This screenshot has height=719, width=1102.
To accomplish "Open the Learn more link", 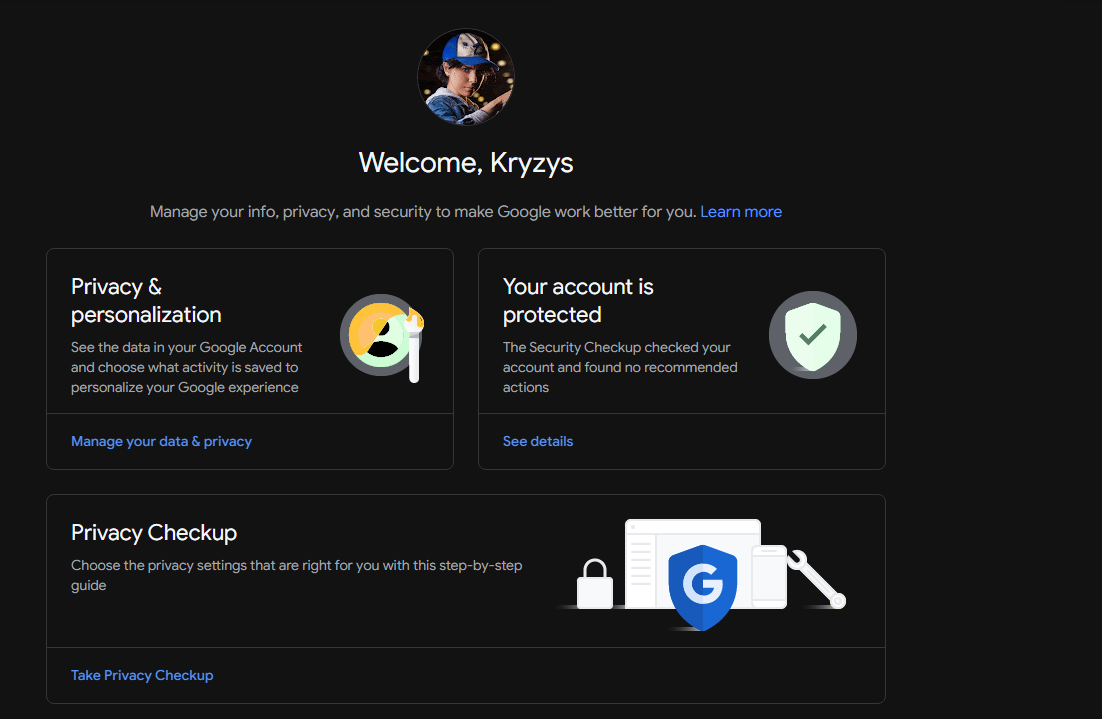I will pos(741,212).
